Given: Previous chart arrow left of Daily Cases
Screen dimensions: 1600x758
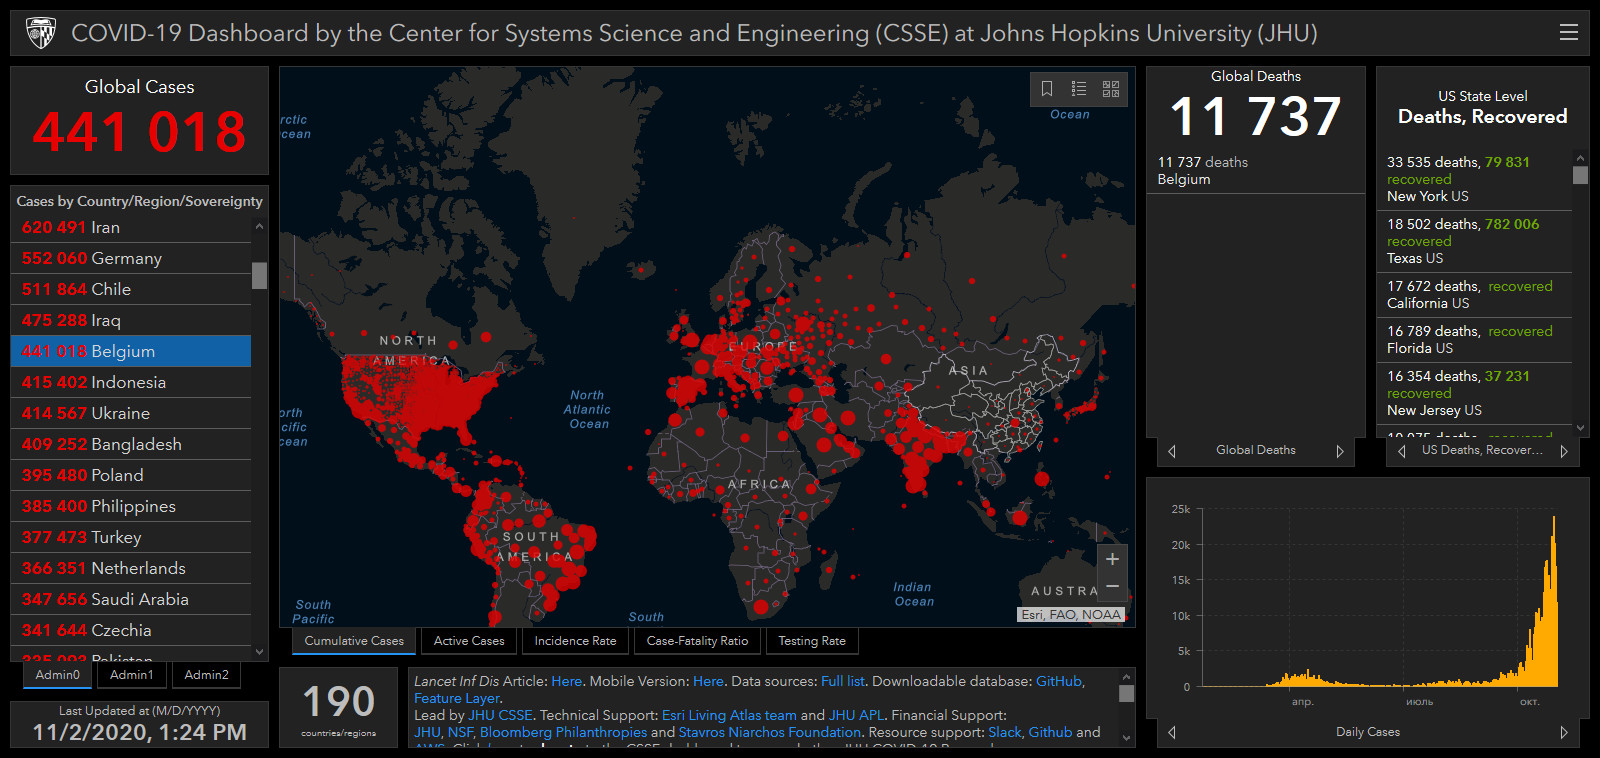Looking at the screenshot, I should point(1172,732).
